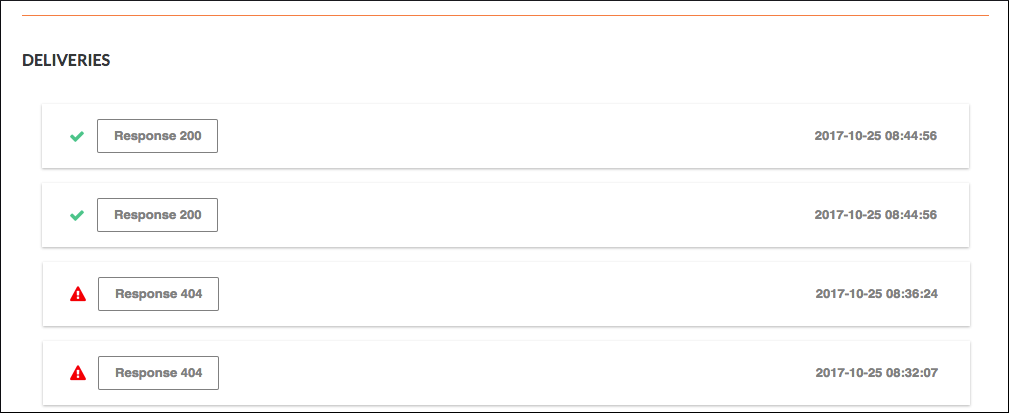Click the horizontal divider line above DELIVERIES
This screenshot has height=413, width=1009.
click(x=505, y=16)
